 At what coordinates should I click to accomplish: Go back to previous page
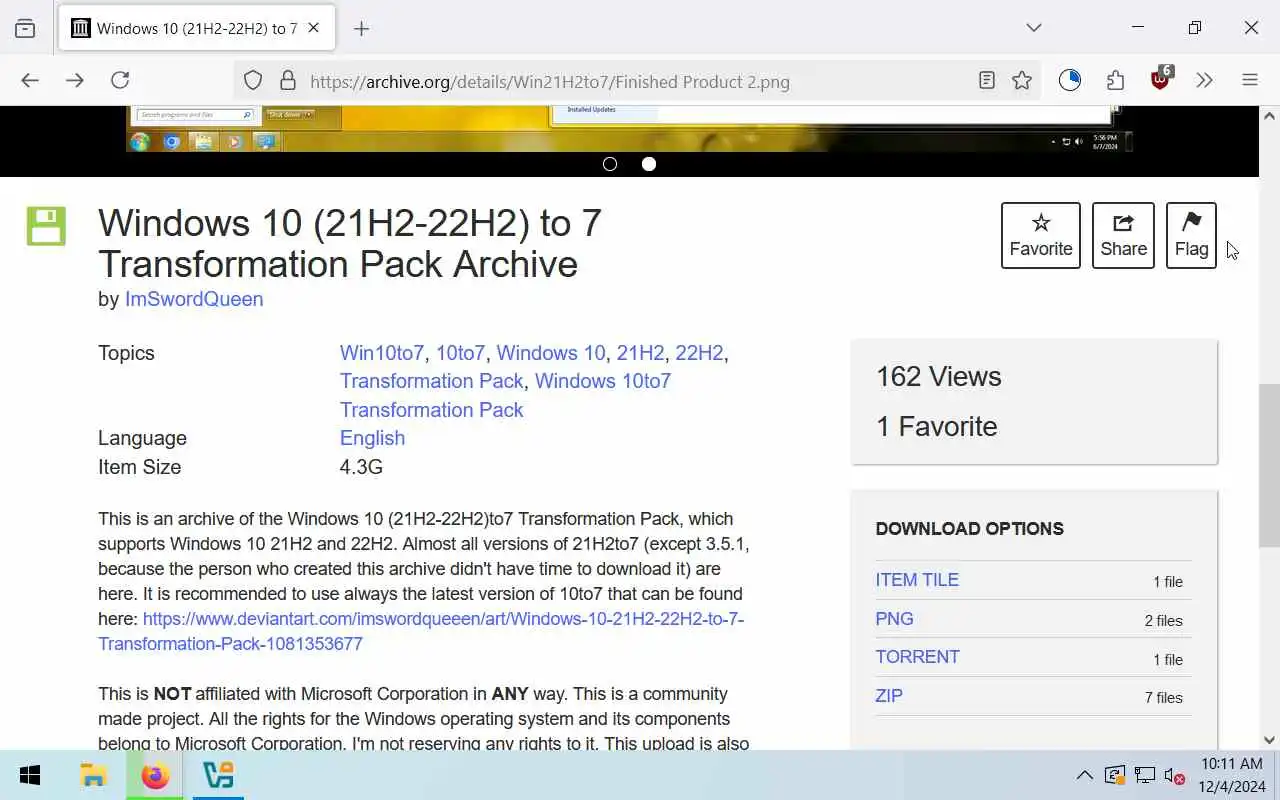point(30,81)
